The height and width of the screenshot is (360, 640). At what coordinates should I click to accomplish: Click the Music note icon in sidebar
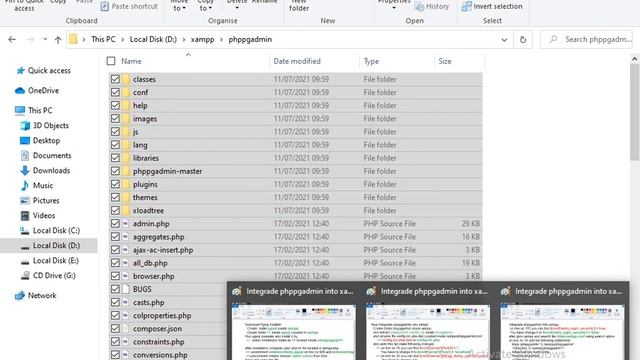pos(25,185)
